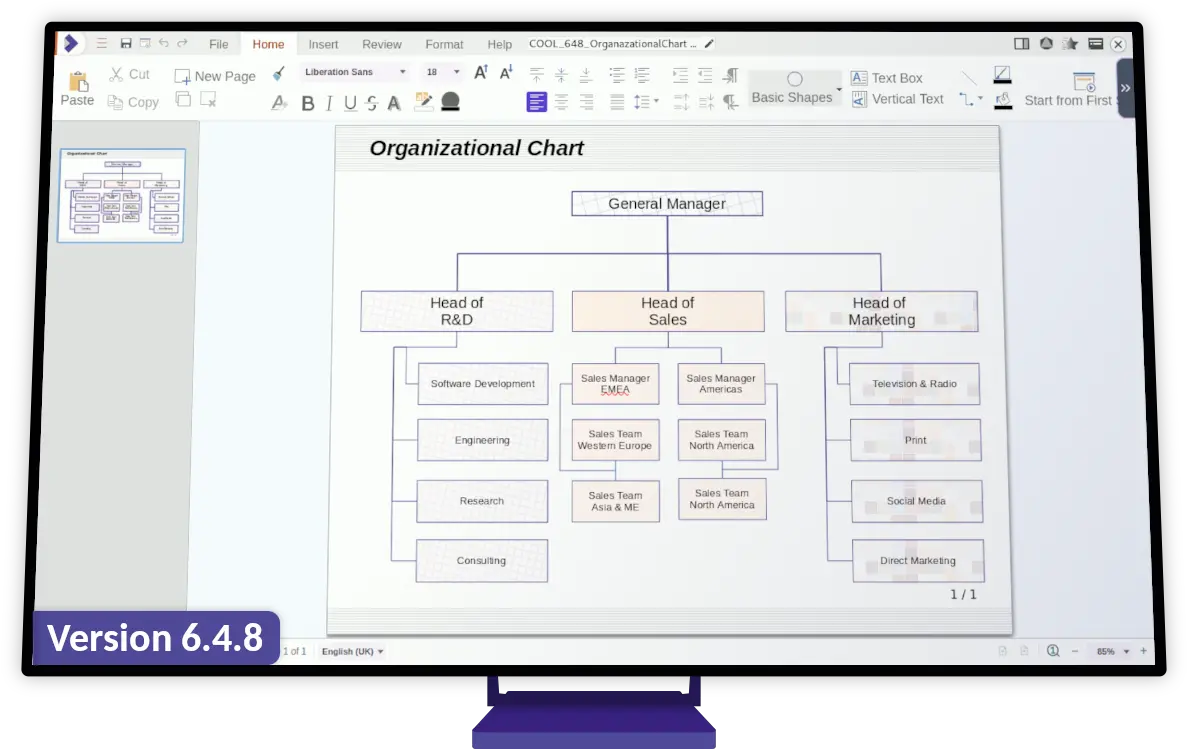Viewport: 1187px width, 749px height.
Task: Apply strikethrough formatting
Action: [372, 103]
